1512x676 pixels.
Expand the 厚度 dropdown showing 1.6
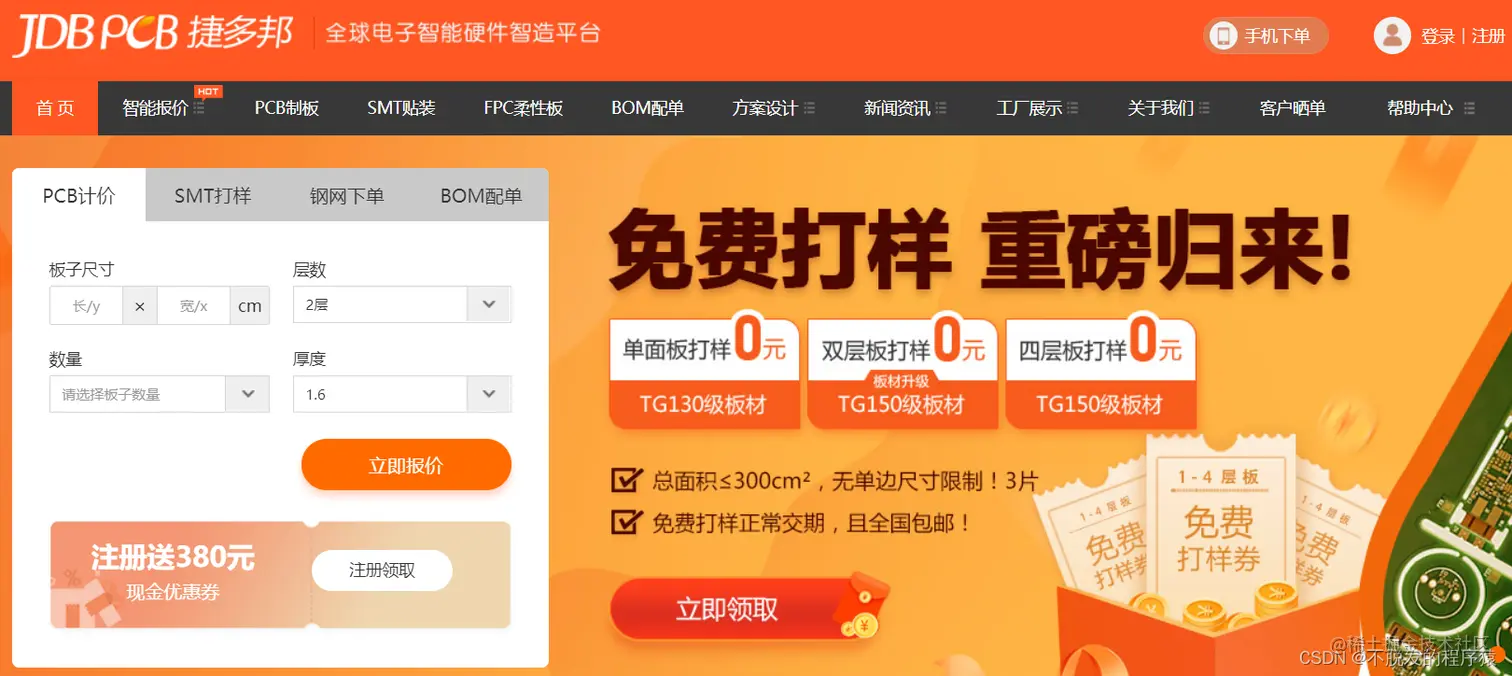402,394
